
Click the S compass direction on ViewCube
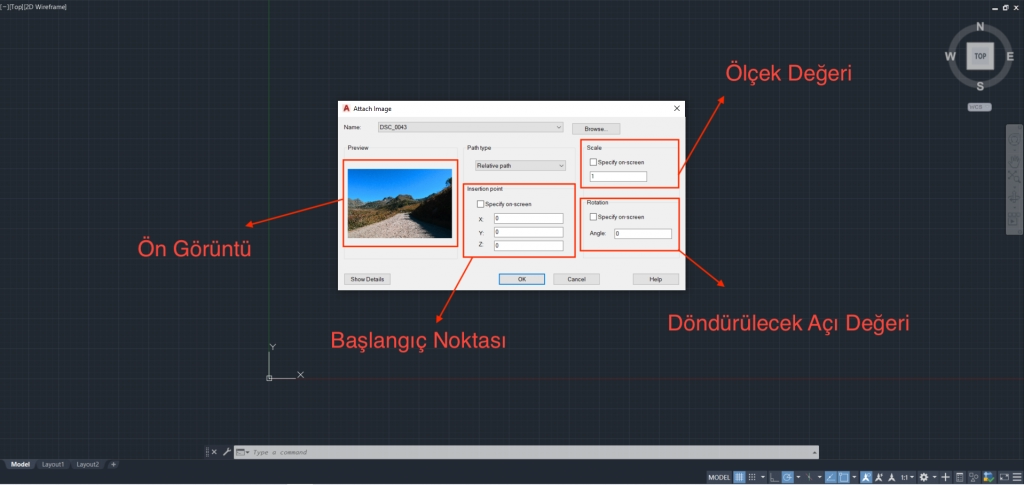point(980,86)
